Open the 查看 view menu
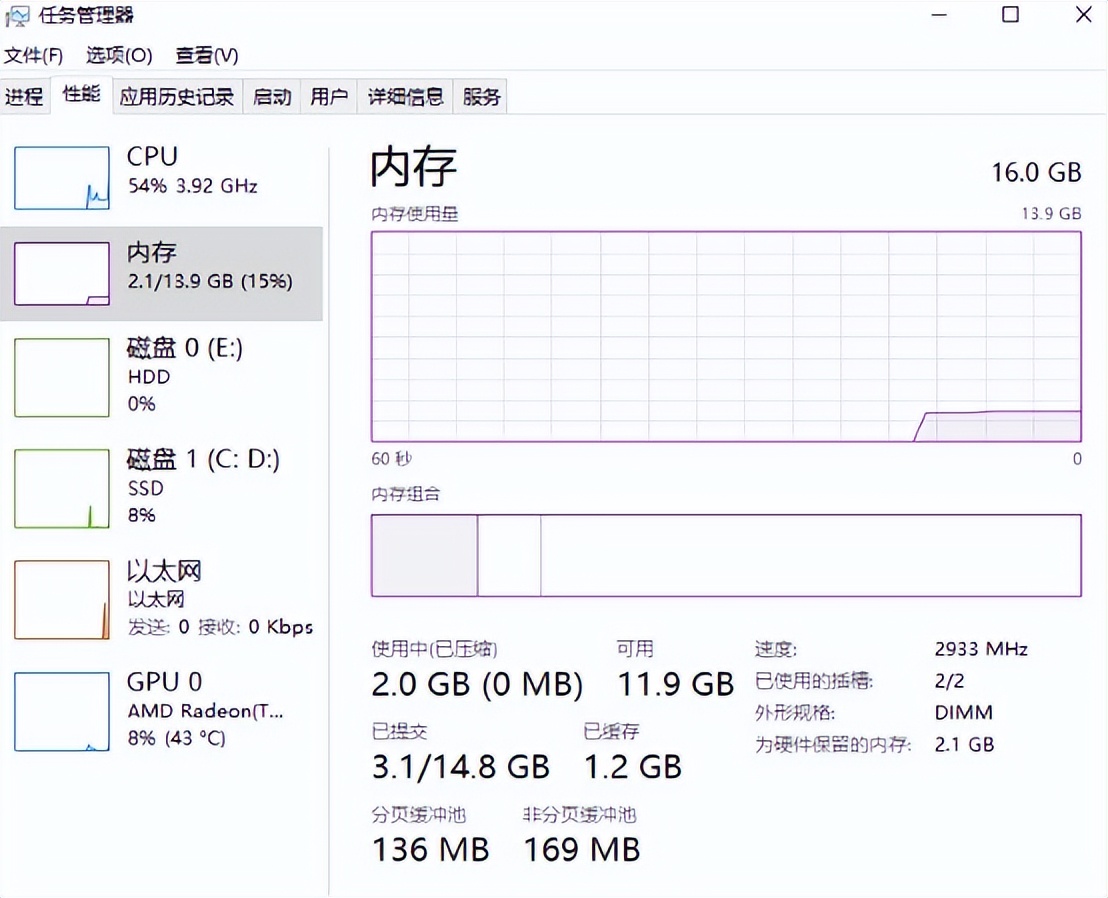 [x=204, y=55]
